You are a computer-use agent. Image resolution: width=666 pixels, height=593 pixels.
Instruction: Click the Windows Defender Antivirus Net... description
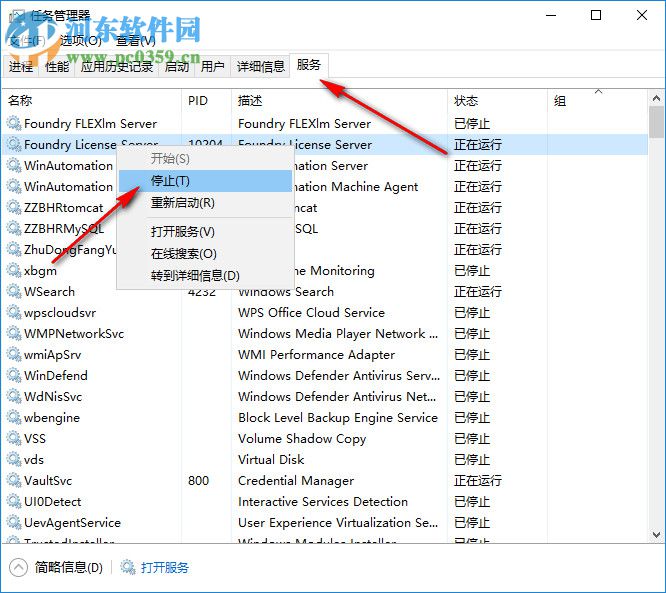point(337,397)
